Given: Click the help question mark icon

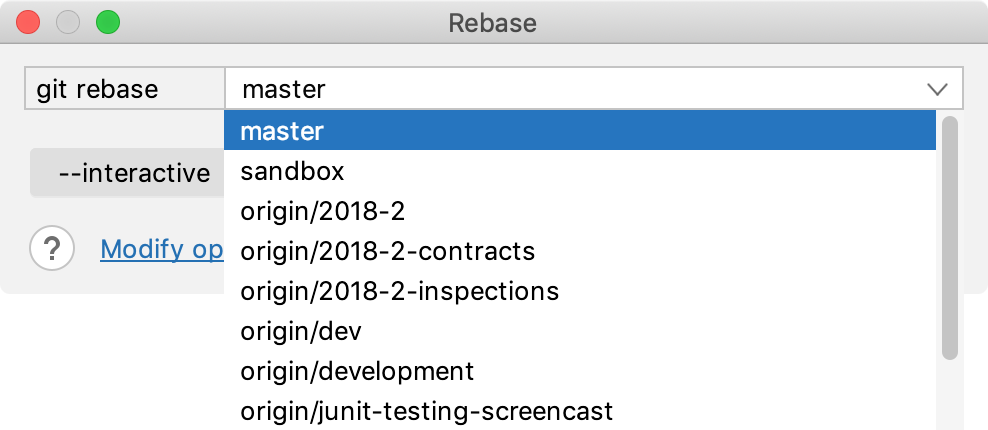Looking at the screenshot, I should tap(52, 248).
